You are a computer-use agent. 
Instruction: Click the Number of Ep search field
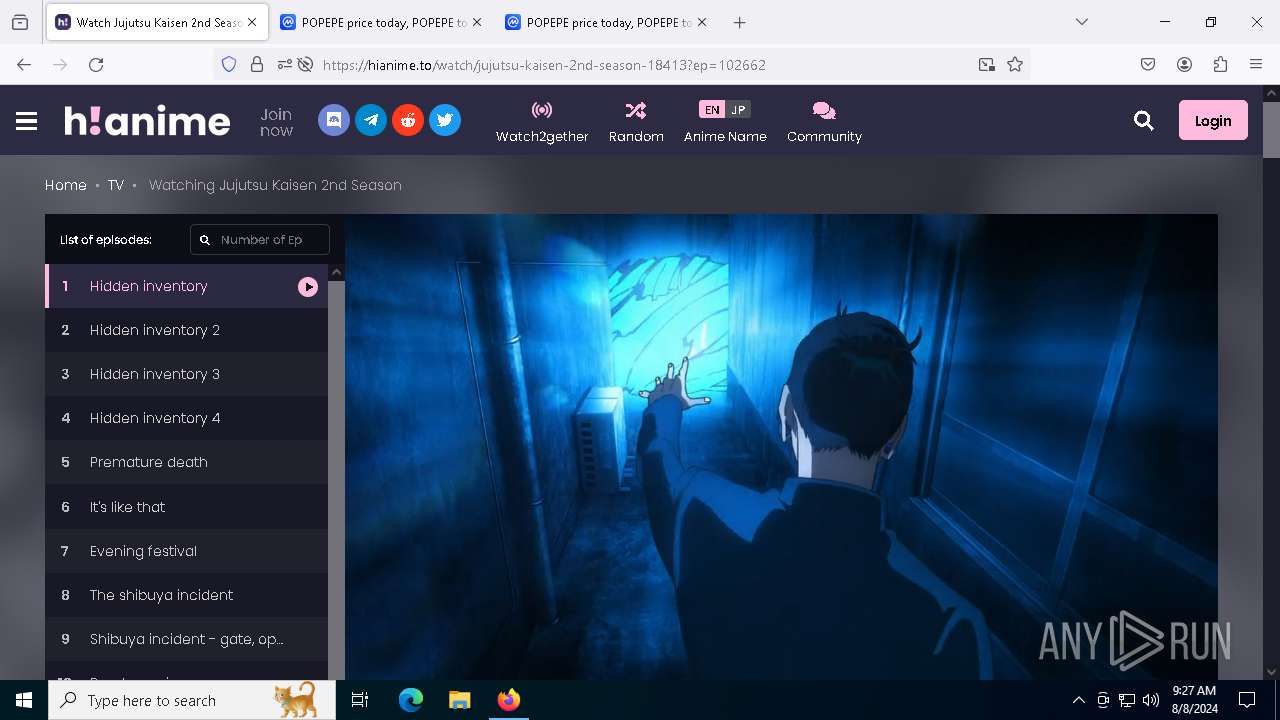[x=260, y=240]
